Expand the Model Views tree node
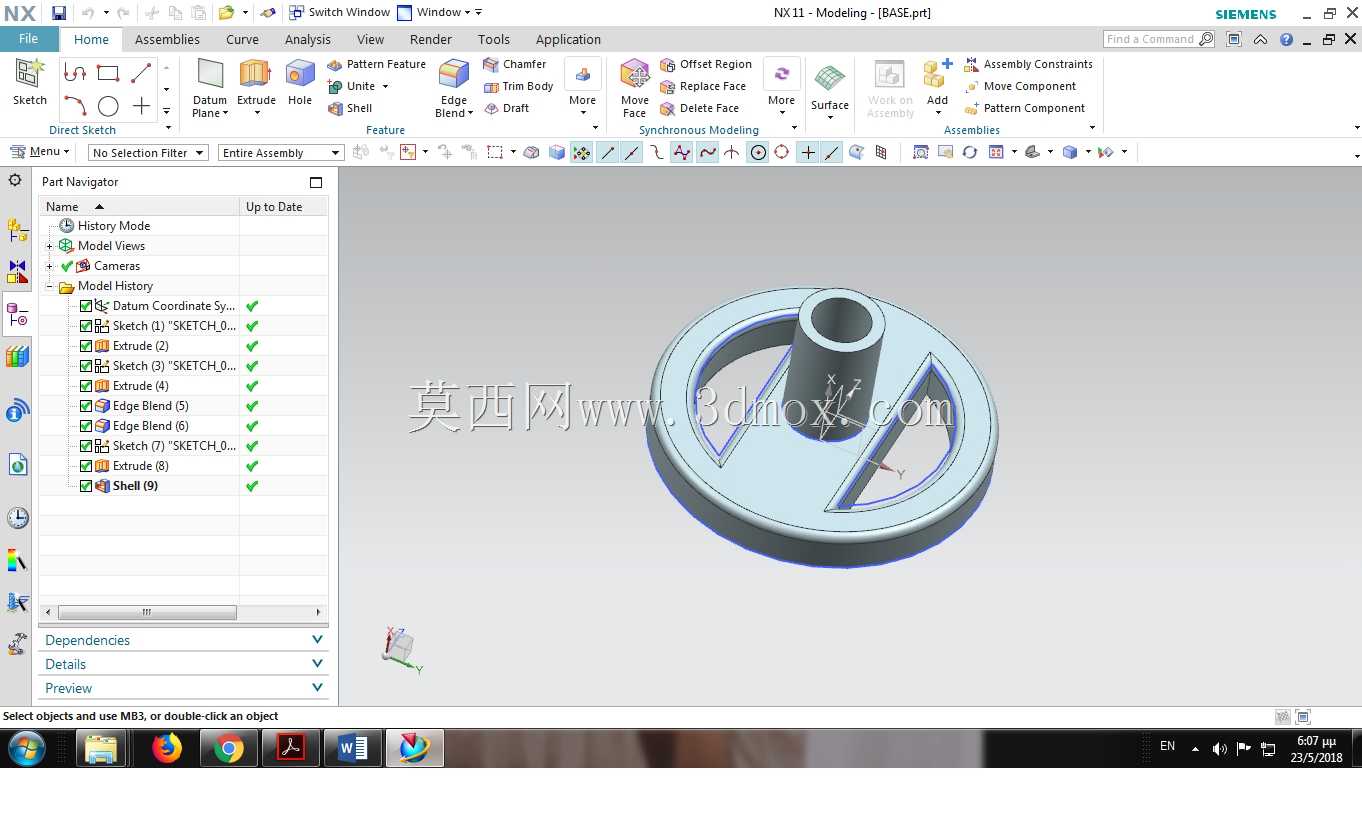The image size is (1362, 816). (x=49, y=246)
